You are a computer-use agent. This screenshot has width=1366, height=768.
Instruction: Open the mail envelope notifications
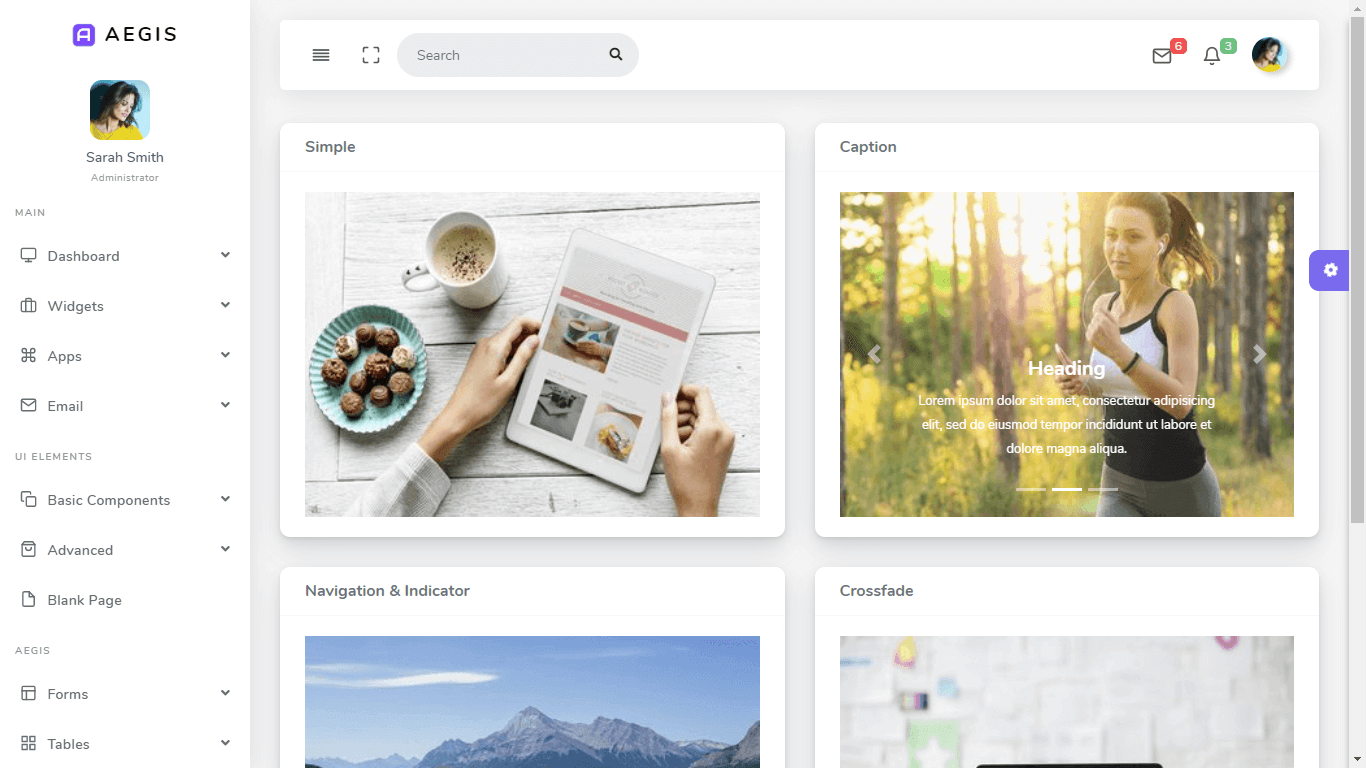(x=1162, y=56)
